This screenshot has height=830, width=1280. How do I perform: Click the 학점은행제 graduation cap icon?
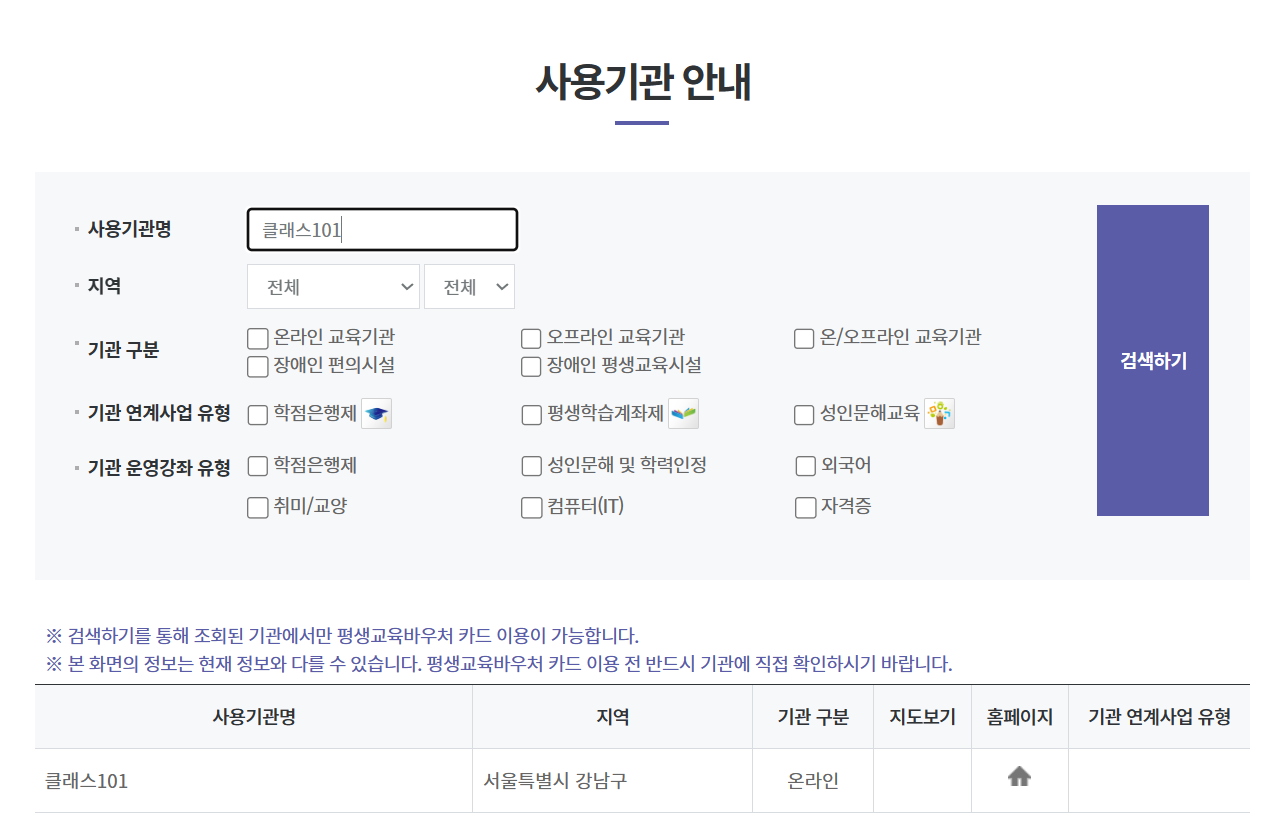[x=376, y=413]
